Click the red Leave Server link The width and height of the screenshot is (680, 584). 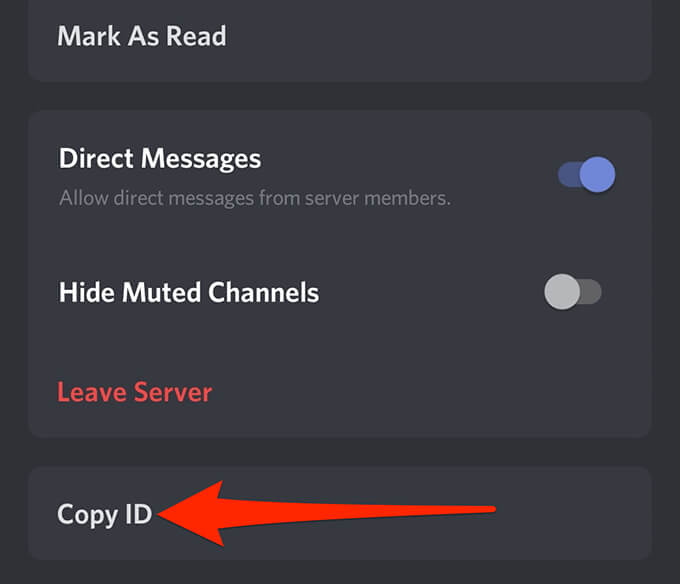[134, 392]
